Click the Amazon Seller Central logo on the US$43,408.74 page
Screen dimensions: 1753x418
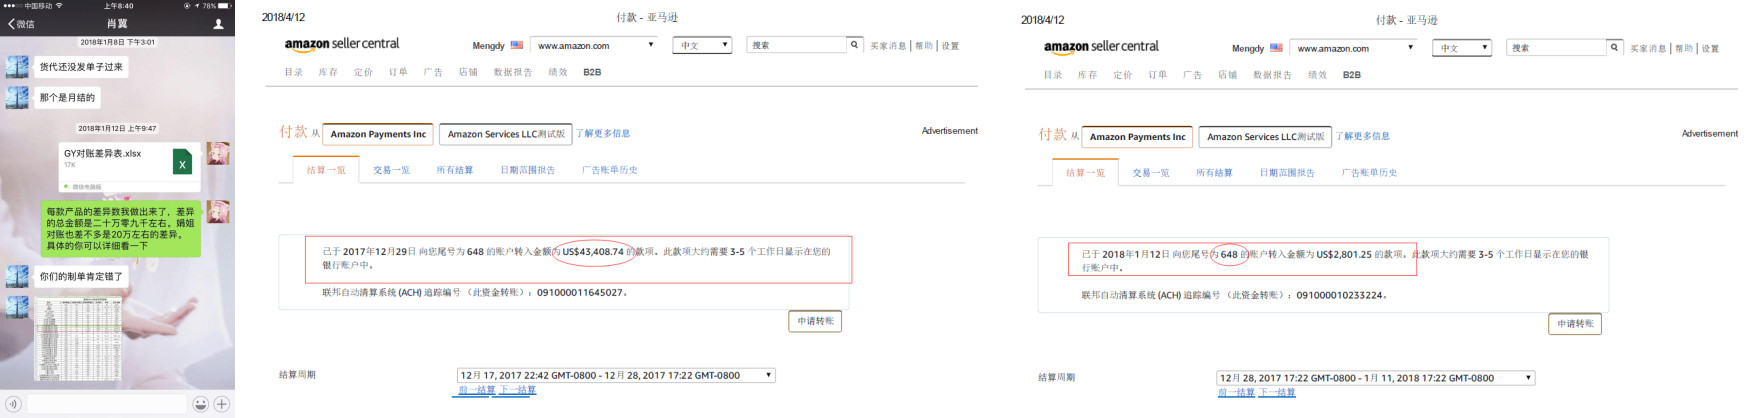[x=342, y=44]
